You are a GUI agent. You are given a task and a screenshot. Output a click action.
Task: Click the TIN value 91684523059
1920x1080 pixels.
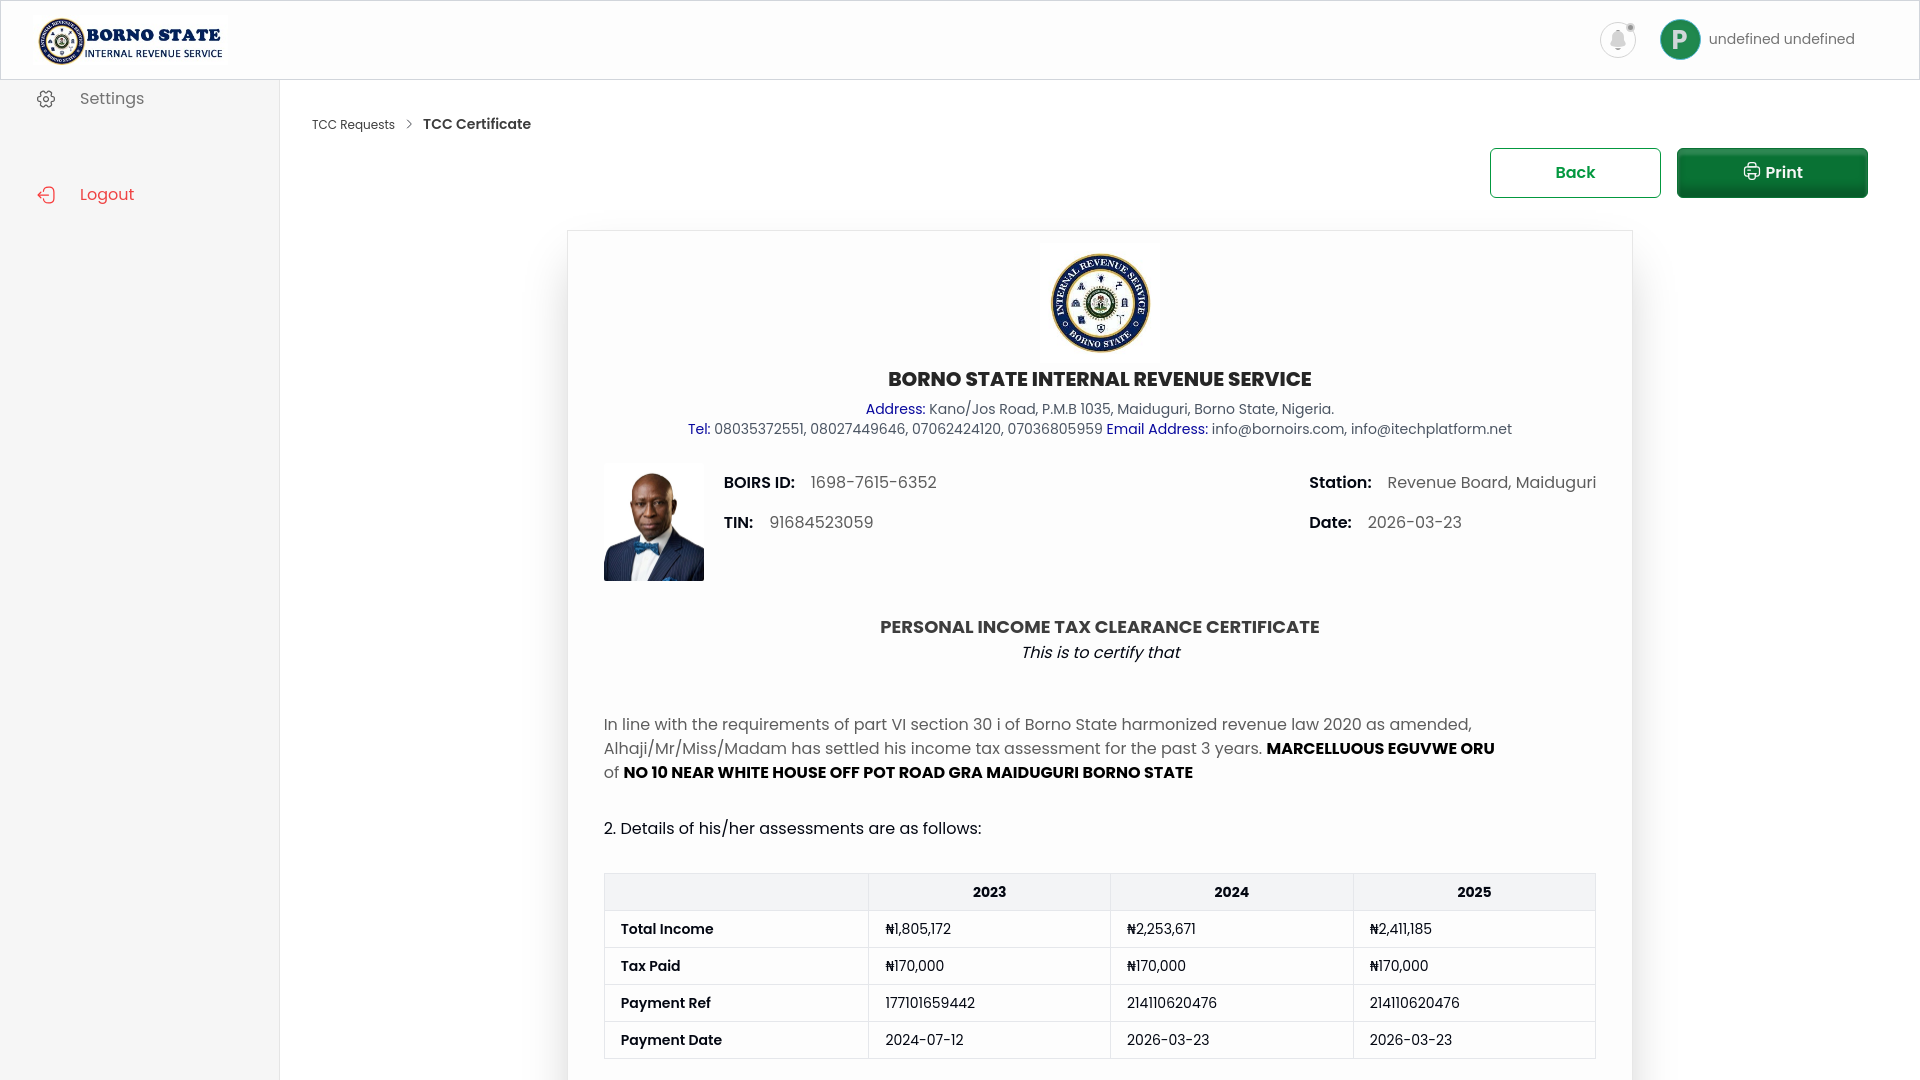(x=821, y=523)
